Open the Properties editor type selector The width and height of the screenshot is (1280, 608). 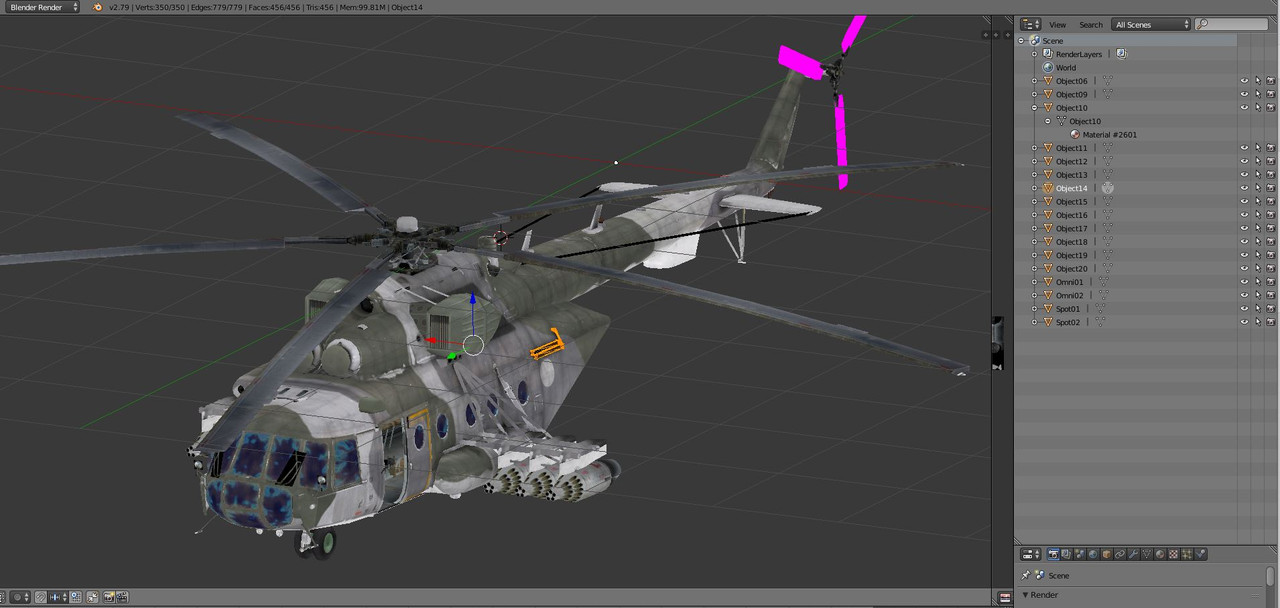pyautogui.click(x=1031, y=554)
